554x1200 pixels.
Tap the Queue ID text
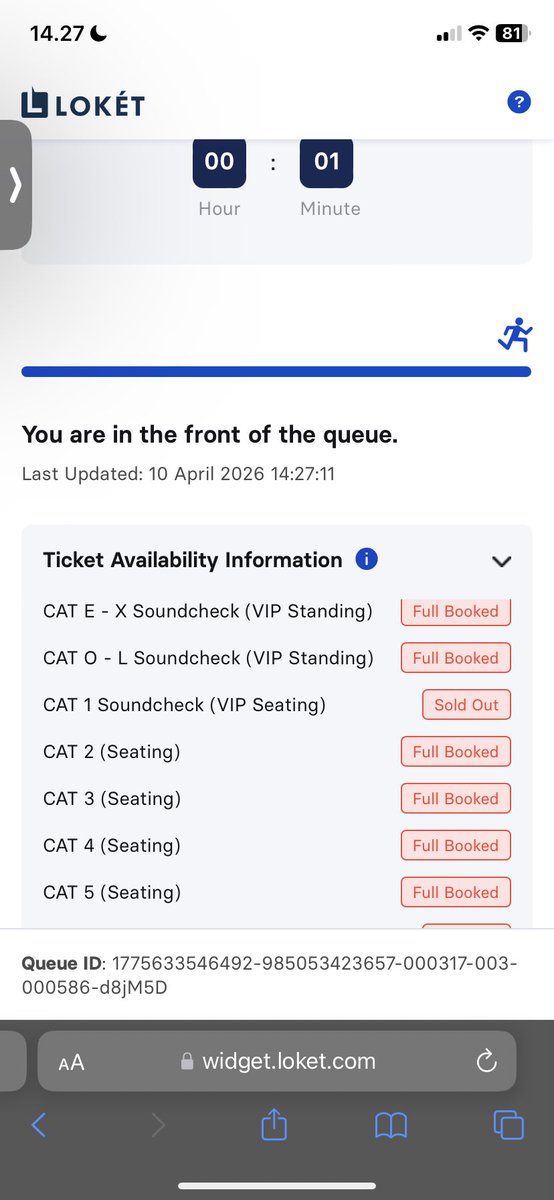[x=270, y=975]
